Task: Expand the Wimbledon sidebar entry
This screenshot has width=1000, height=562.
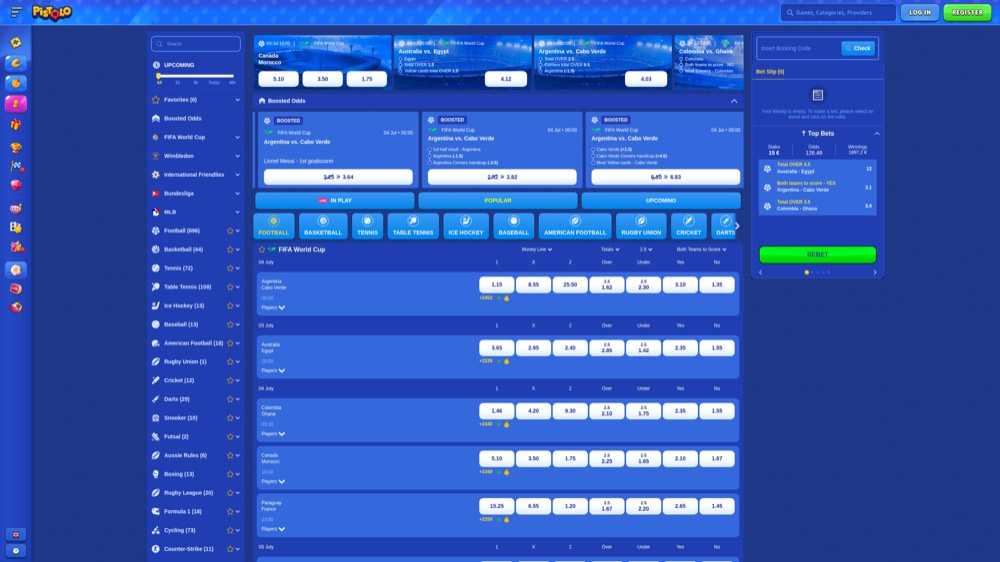Action: pos(237,156)
